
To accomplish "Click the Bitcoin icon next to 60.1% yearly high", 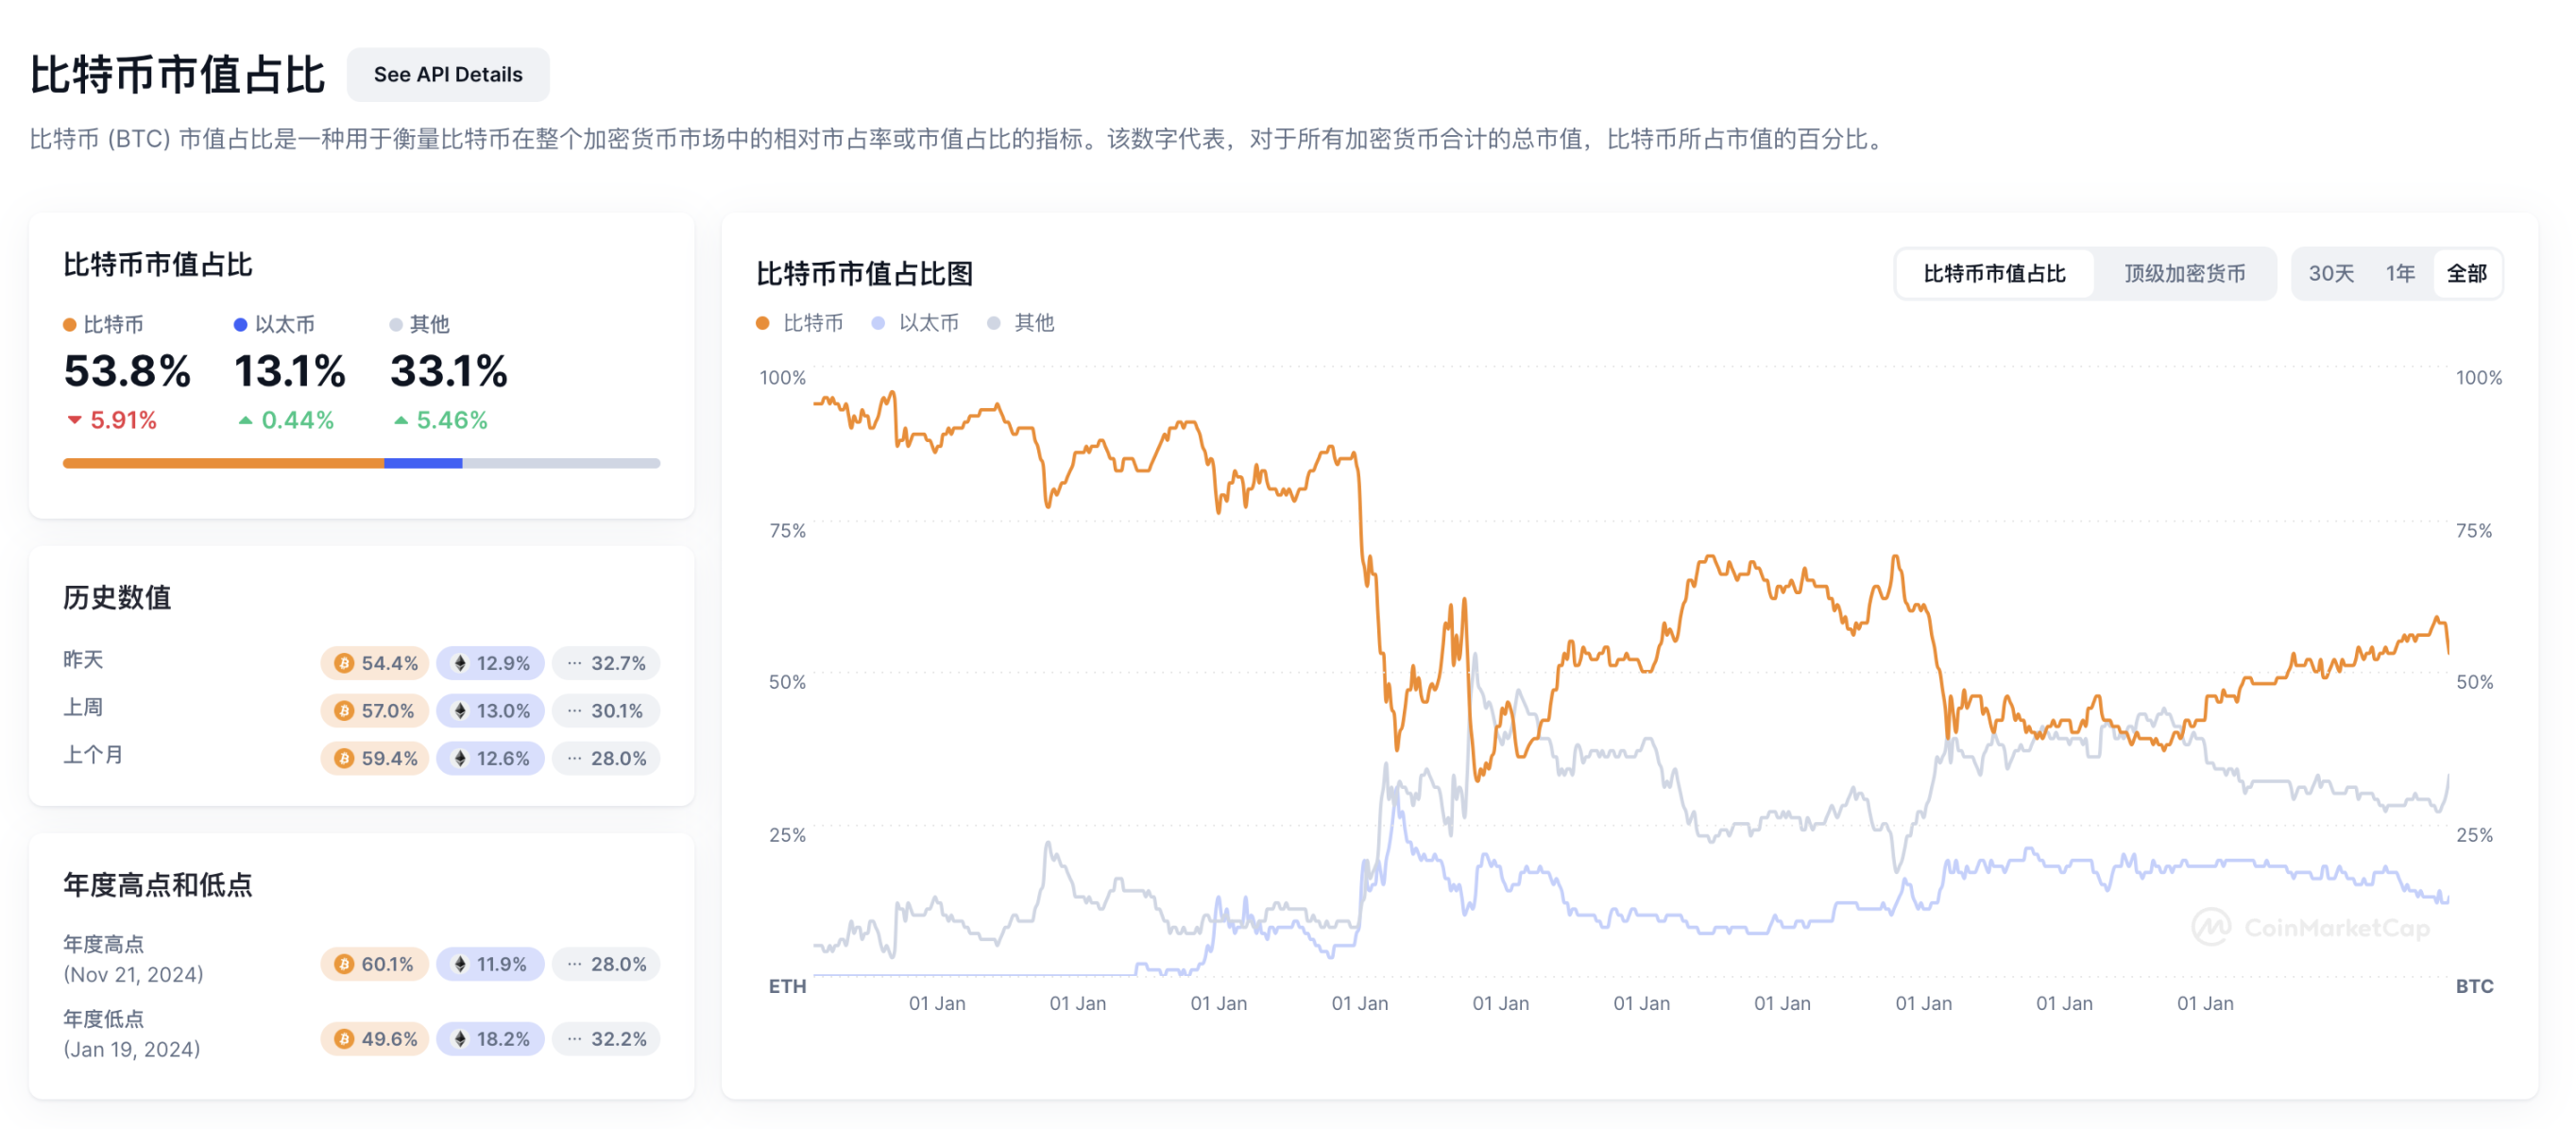I will (x=344, y=964).
